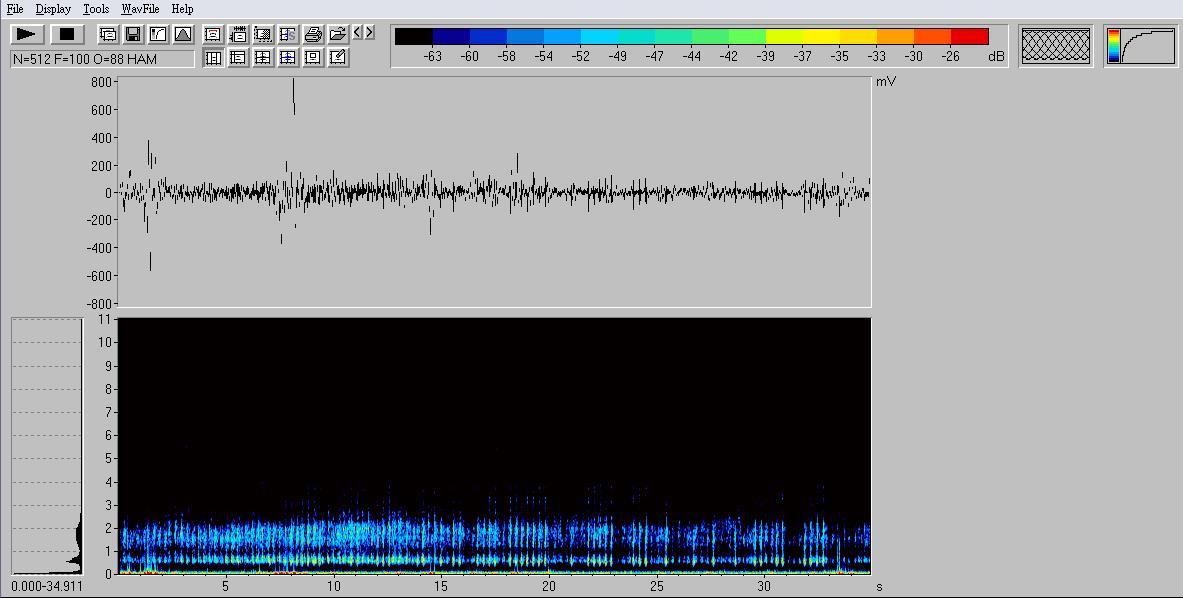Viewport: 1183px width, 598px height.
Task: Click the crosshatch pattern button
Action: tap(1056, 46)
